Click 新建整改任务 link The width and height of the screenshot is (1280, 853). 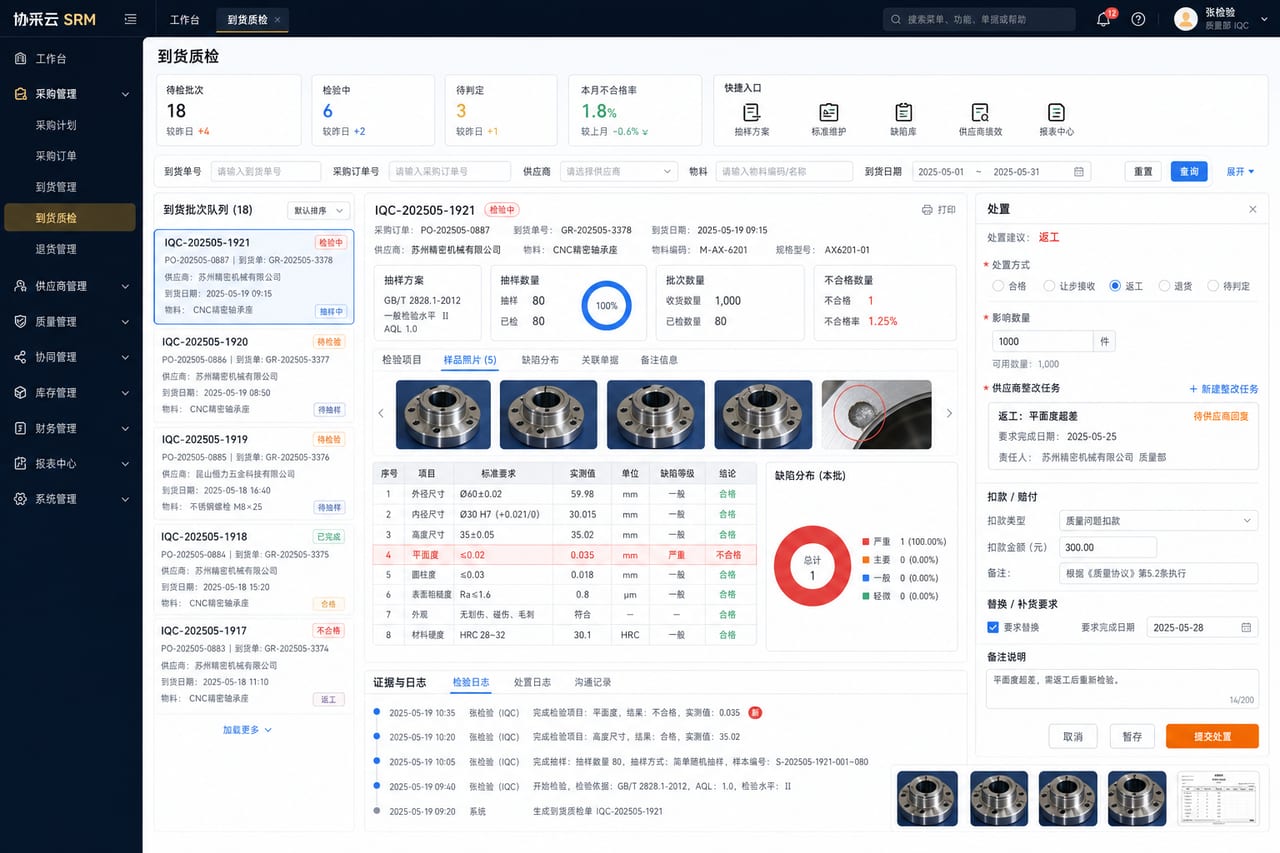[x=1224, y=389]
